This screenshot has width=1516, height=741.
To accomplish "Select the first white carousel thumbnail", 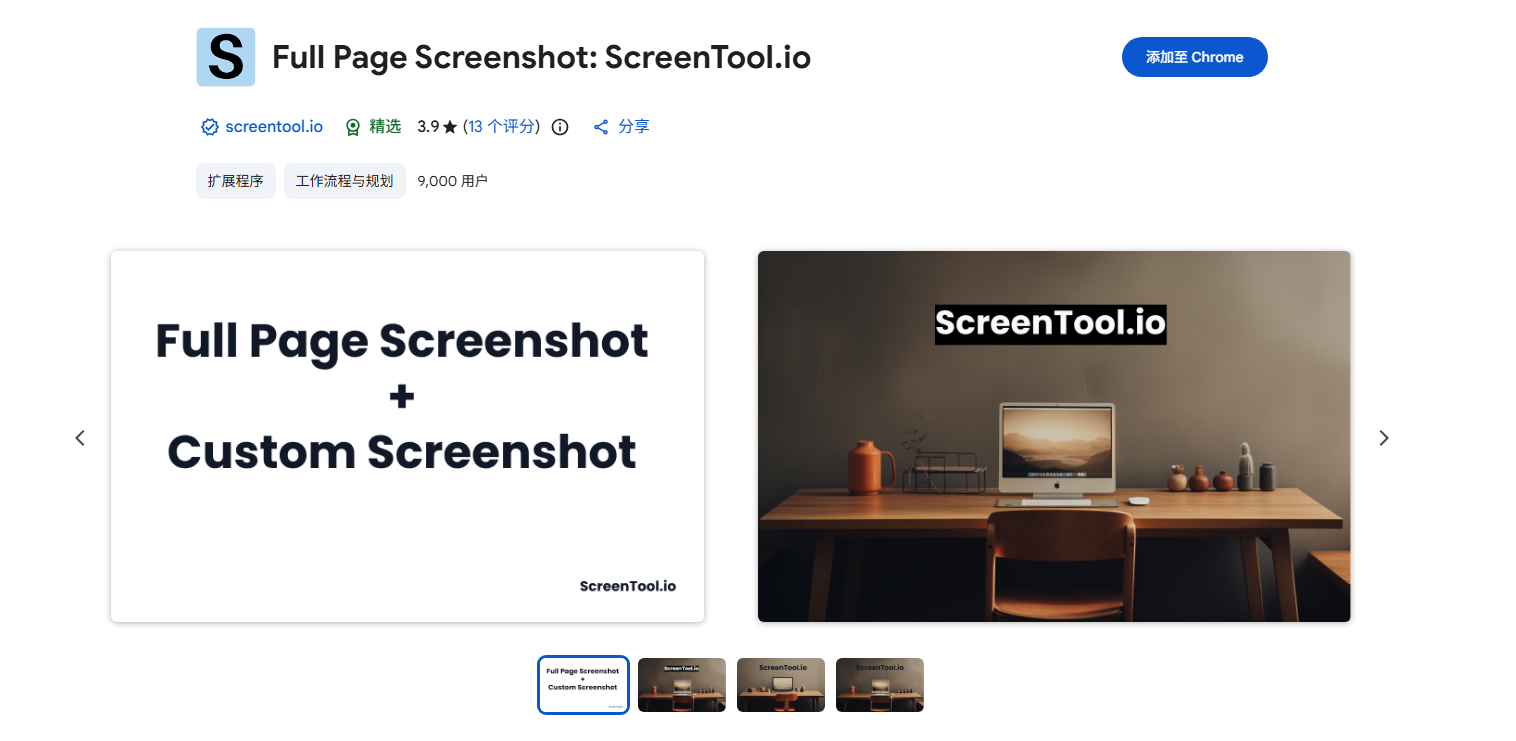I will [583, 685].
